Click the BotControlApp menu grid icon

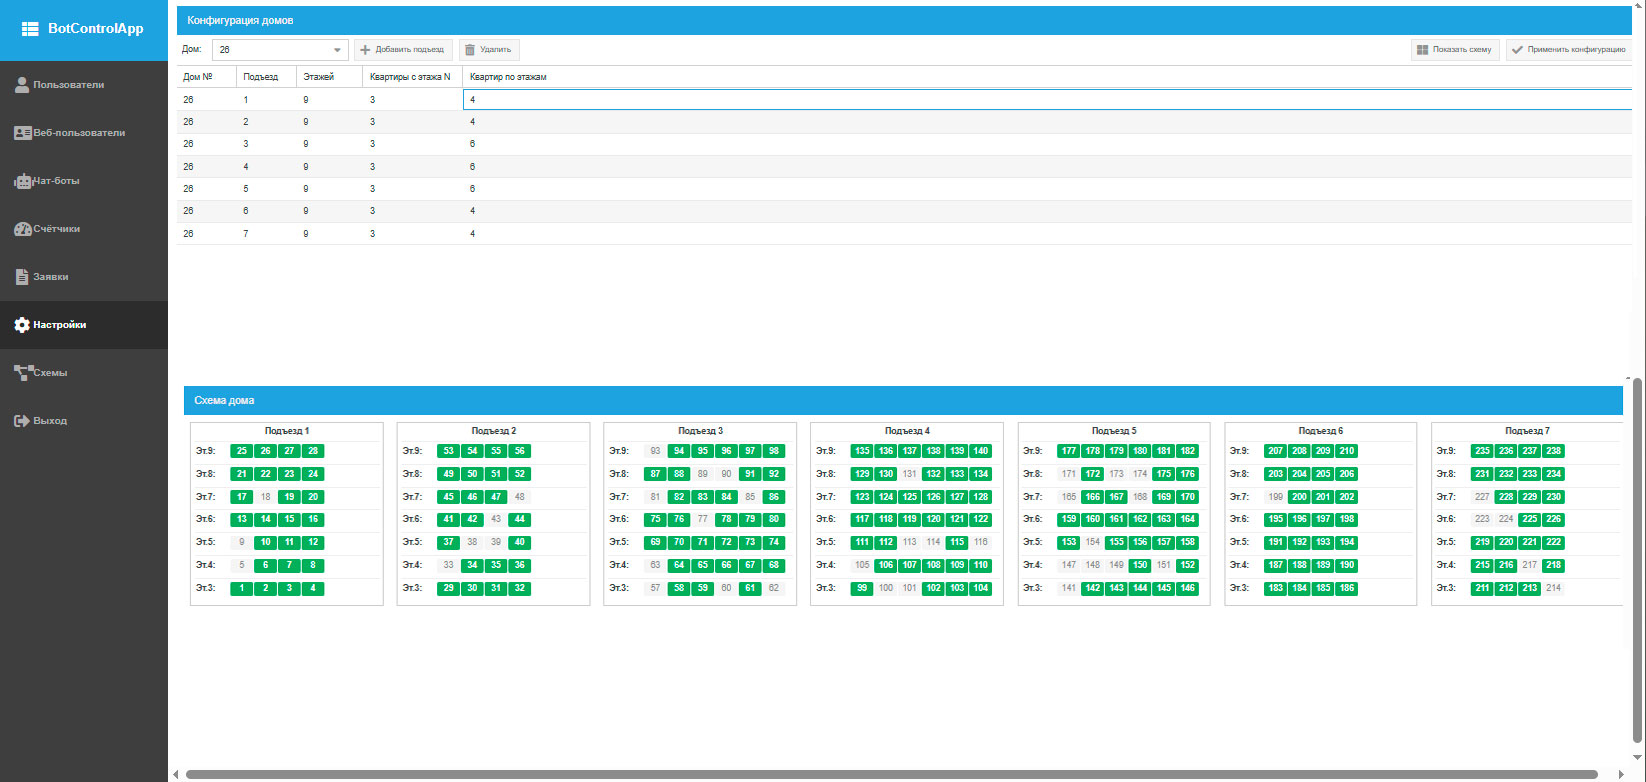30,29
